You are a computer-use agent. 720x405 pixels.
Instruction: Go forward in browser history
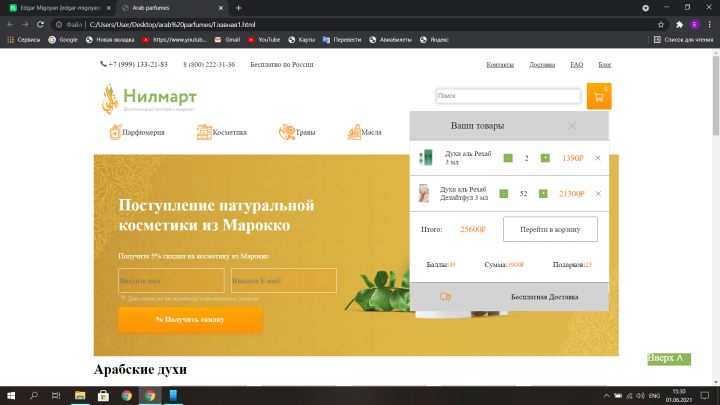[x=25, y=25]
